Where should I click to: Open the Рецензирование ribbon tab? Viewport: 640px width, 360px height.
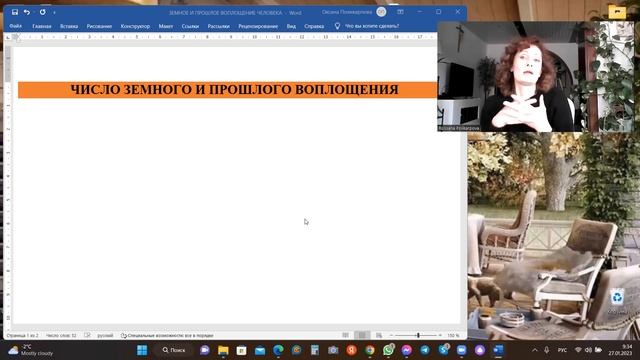tap(258, 26)
